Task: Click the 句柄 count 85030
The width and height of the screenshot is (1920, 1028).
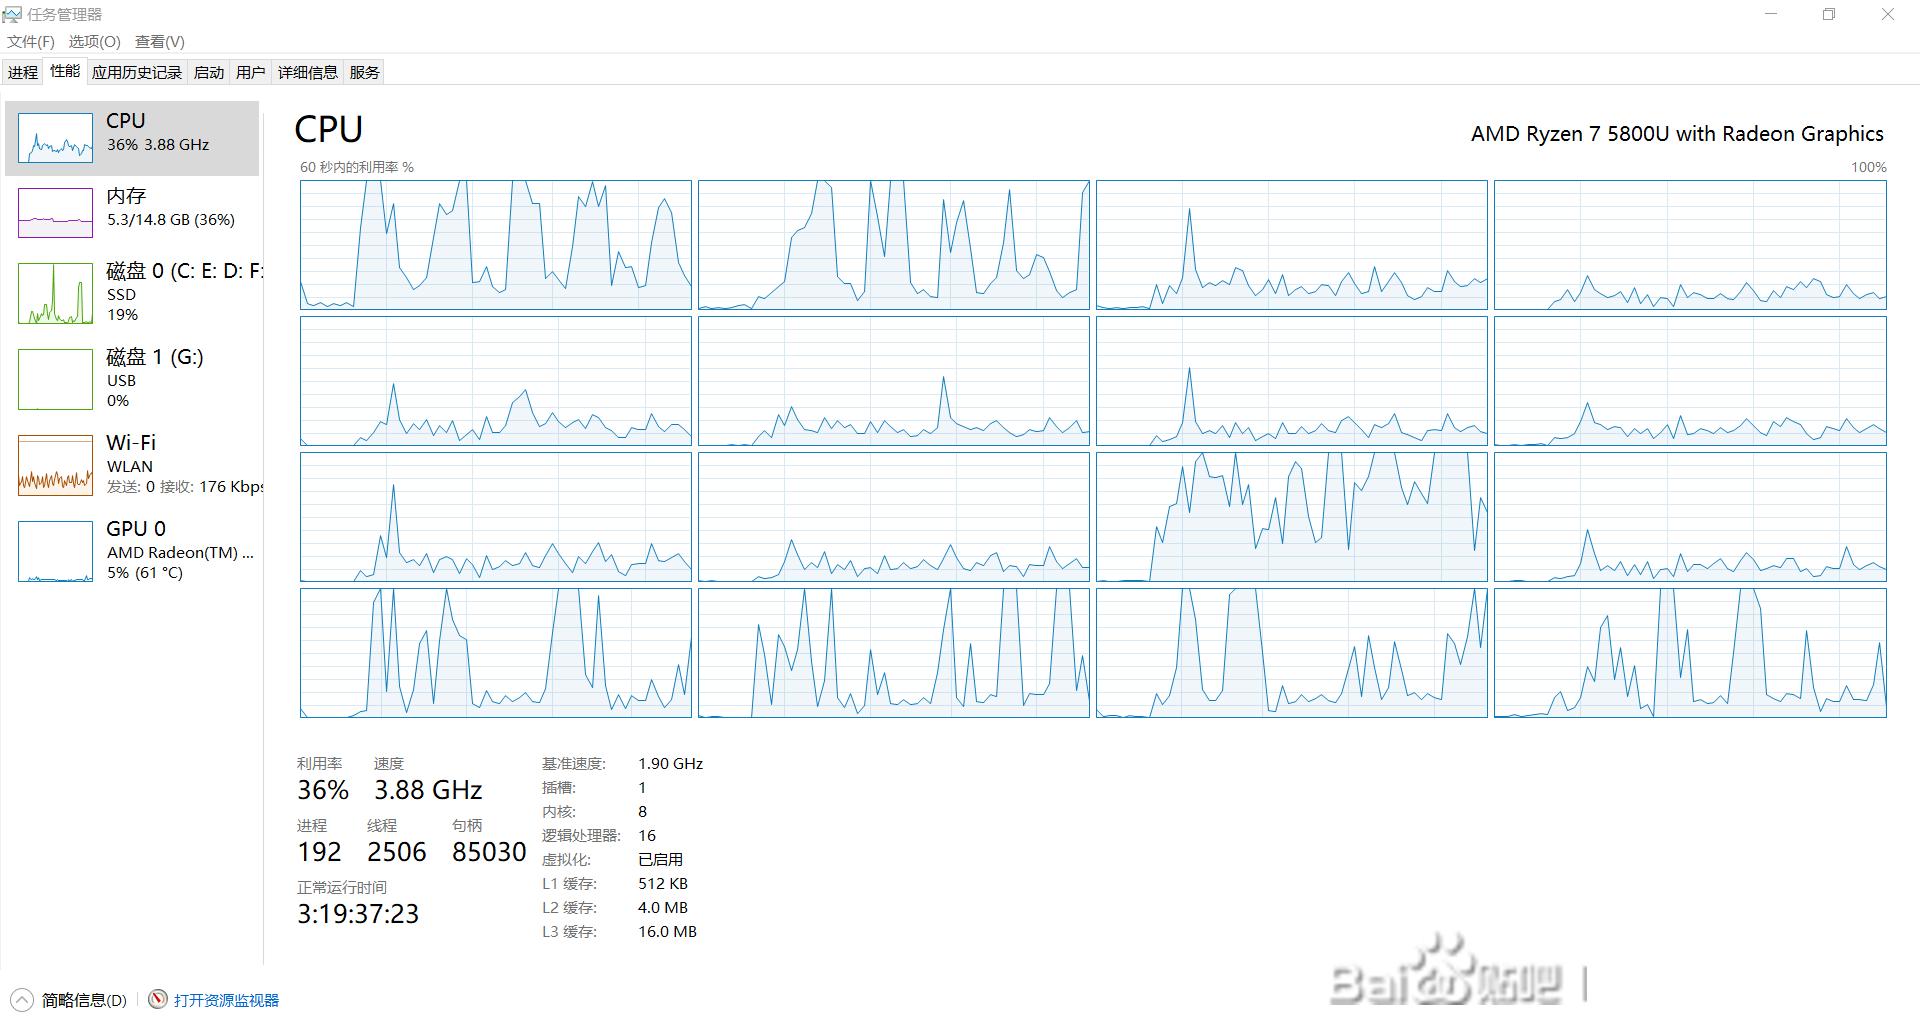Action: 489,852
